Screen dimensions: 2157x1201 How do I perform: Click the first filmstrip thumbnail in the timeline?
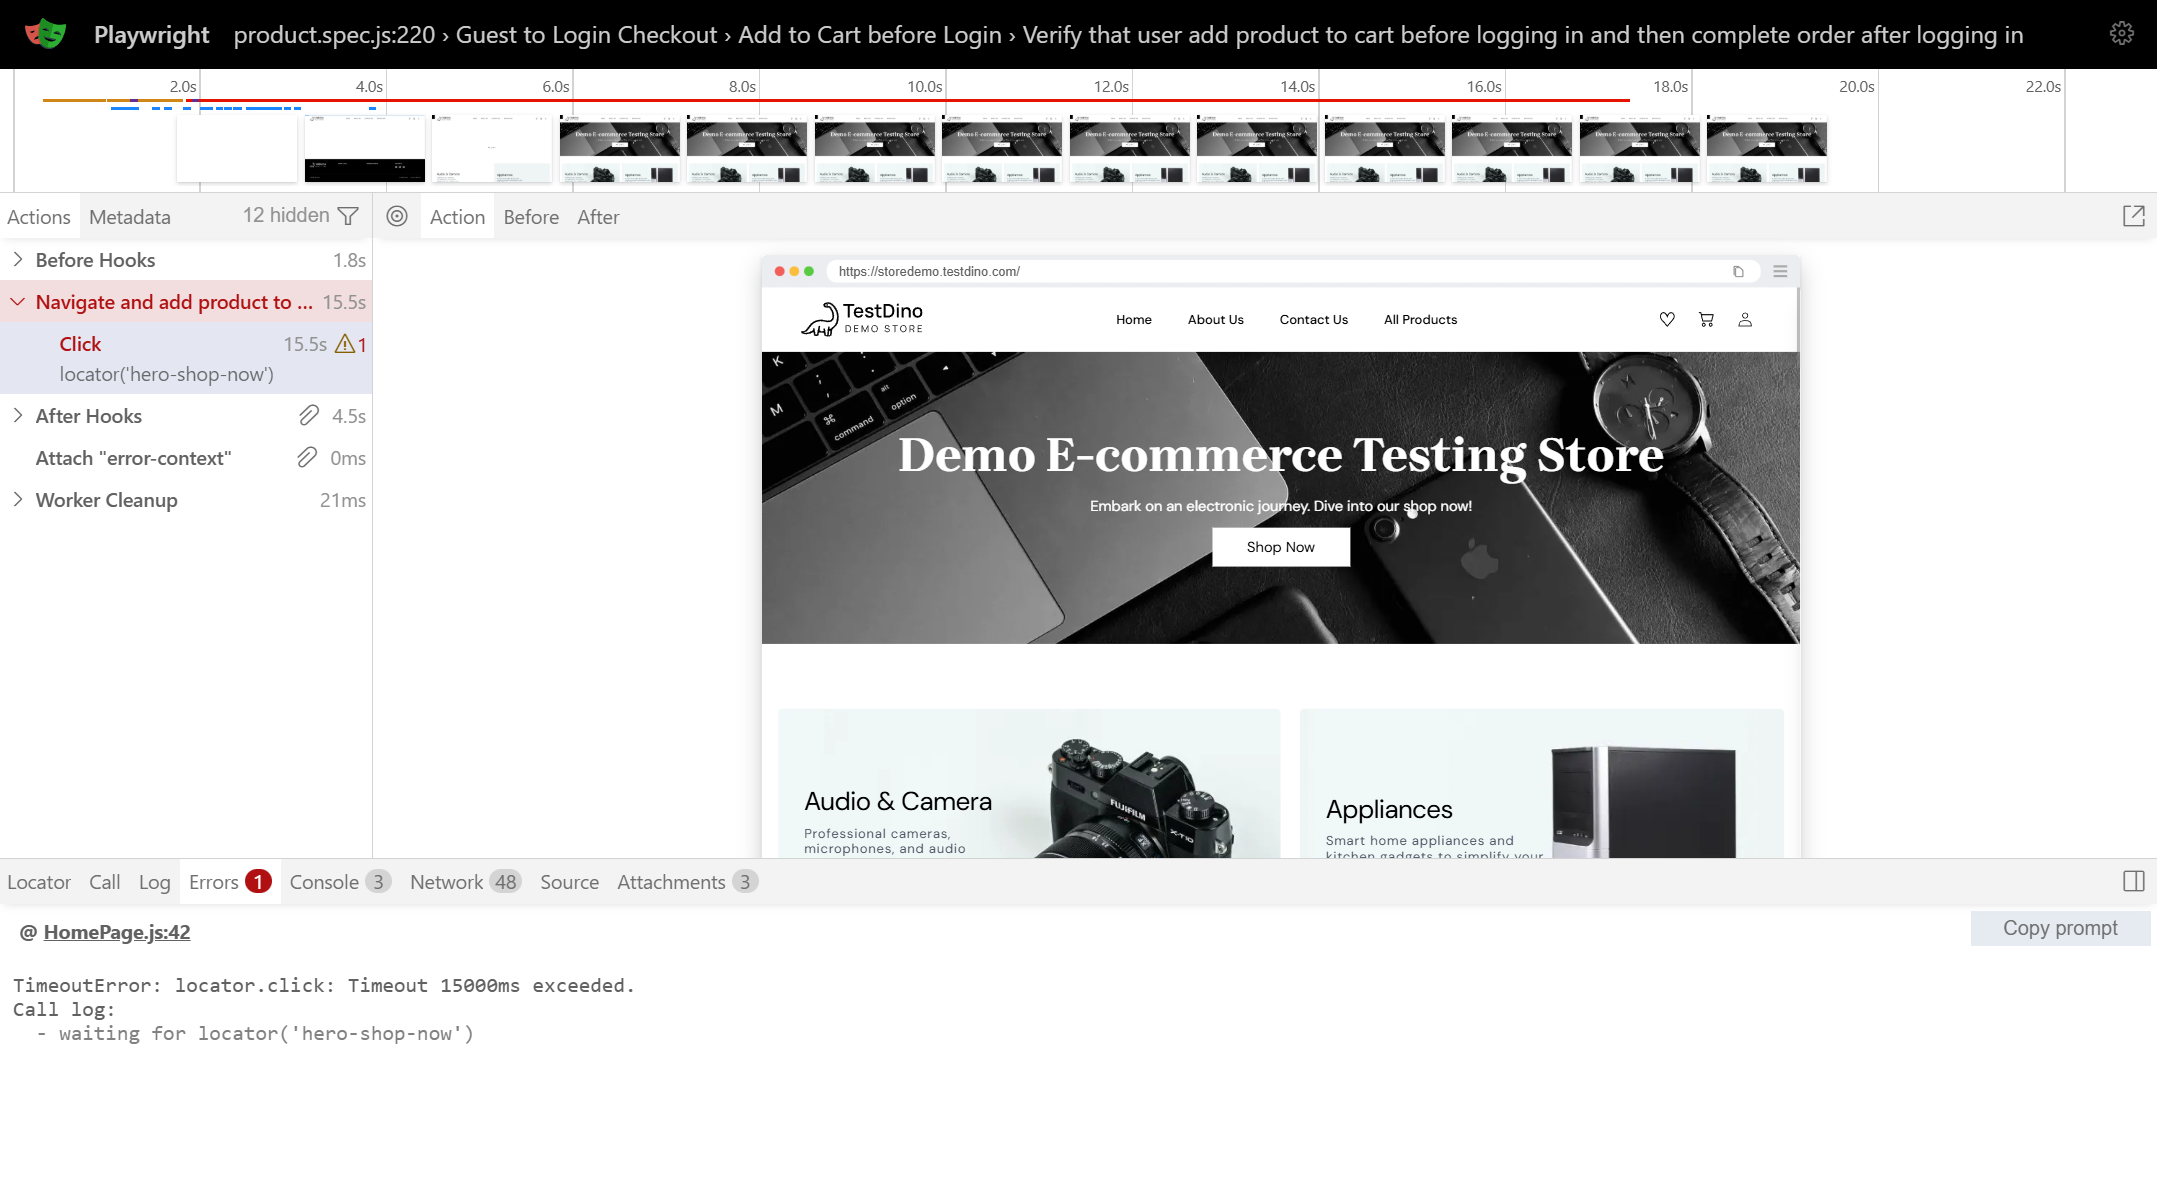(x=237, y=148)
